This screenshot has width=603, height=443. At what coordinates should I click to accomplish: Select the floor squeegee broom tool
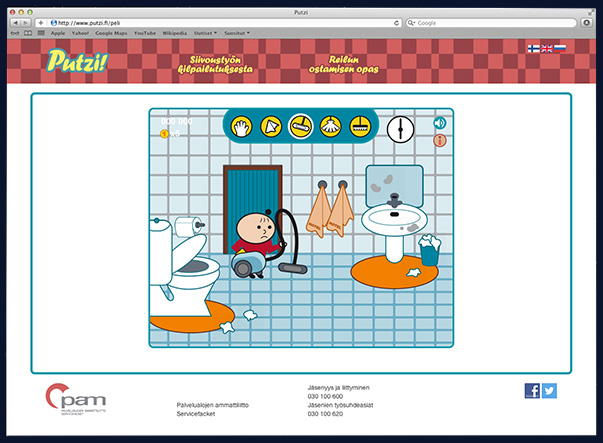pos(357,126)
